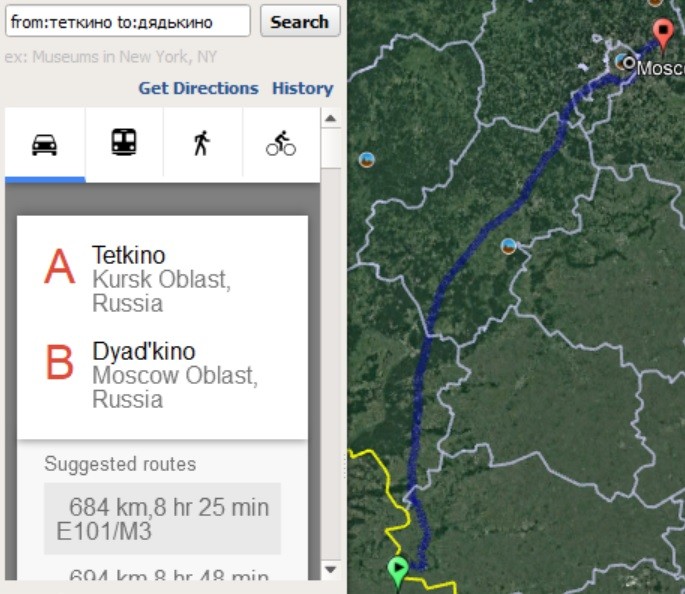Open the Get Directions link

tap(198, 88)
